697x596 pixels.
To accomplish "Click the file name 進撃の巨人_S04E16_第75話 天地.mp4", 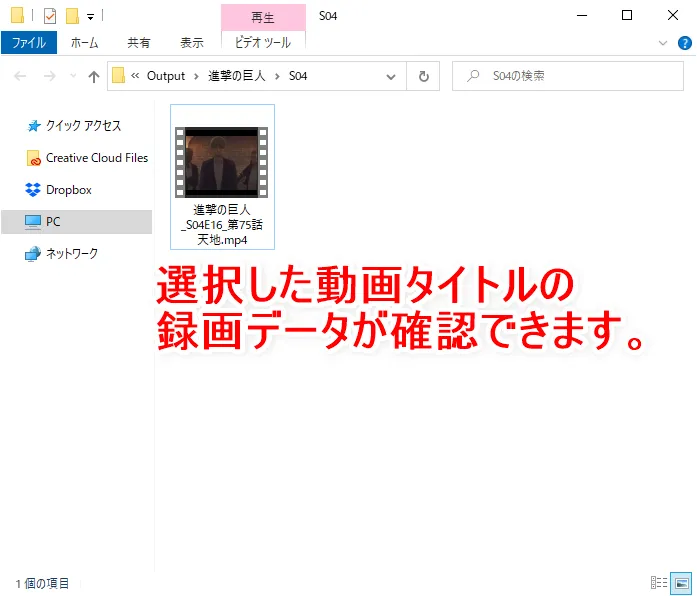I will (222, 225).
